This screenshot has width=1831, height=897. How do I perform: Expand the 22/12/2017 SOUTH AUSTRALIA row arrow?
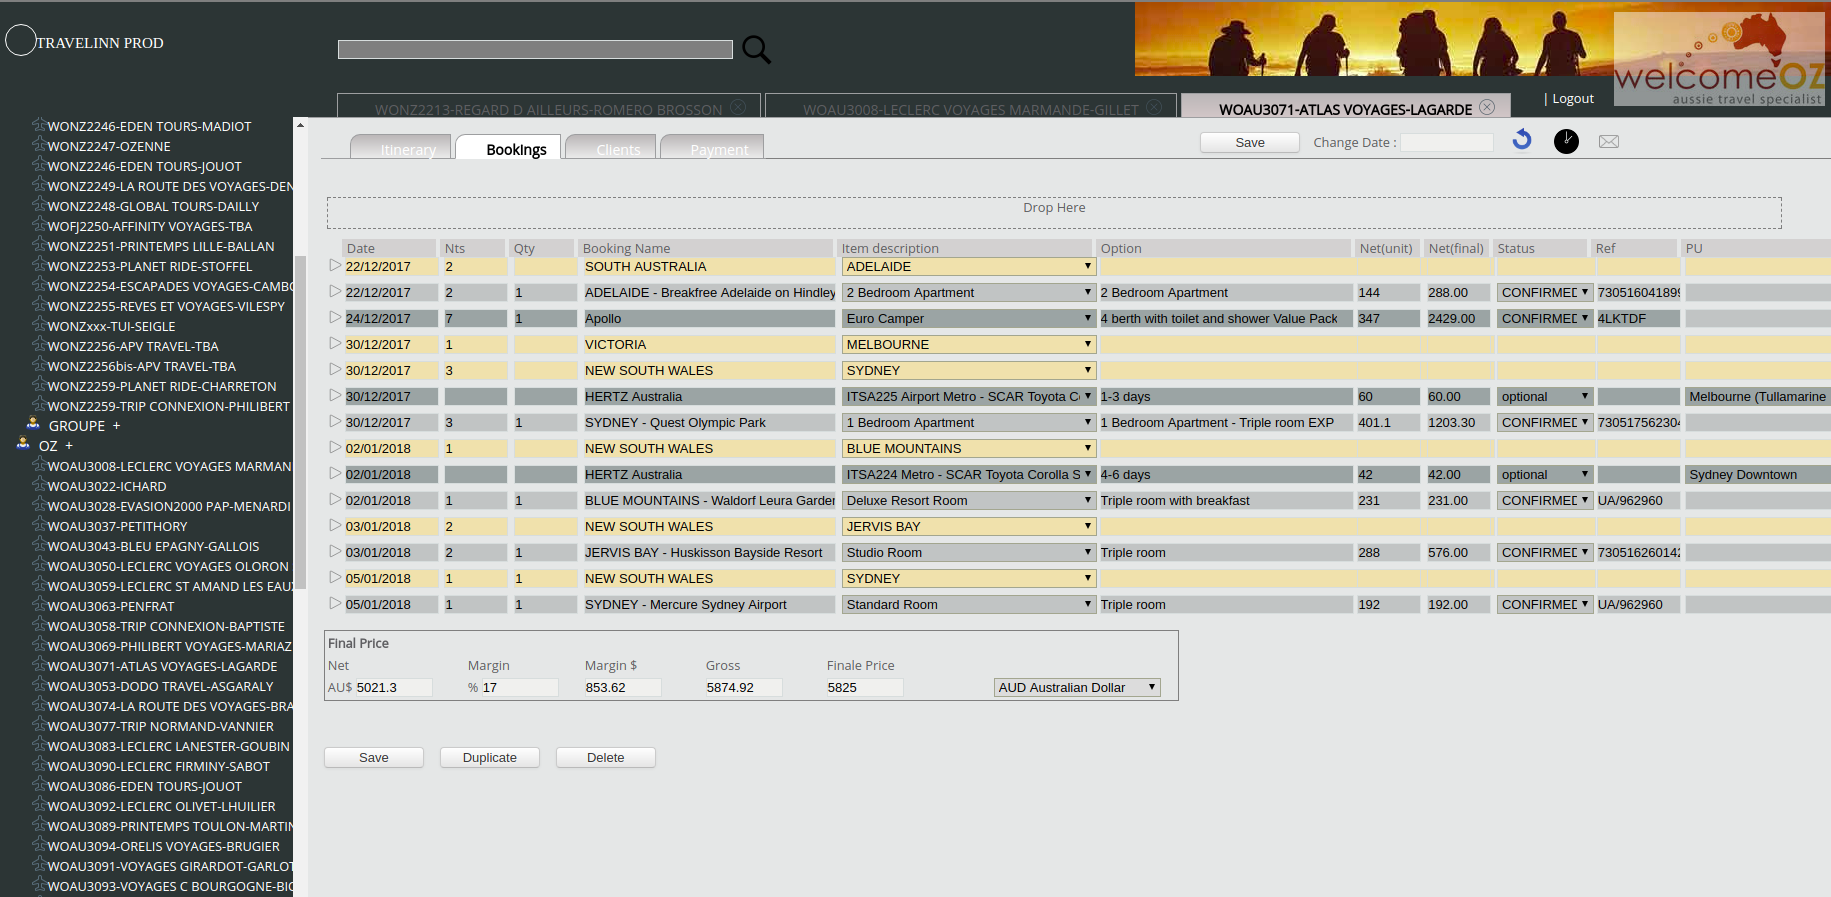(x=335, y=266)
